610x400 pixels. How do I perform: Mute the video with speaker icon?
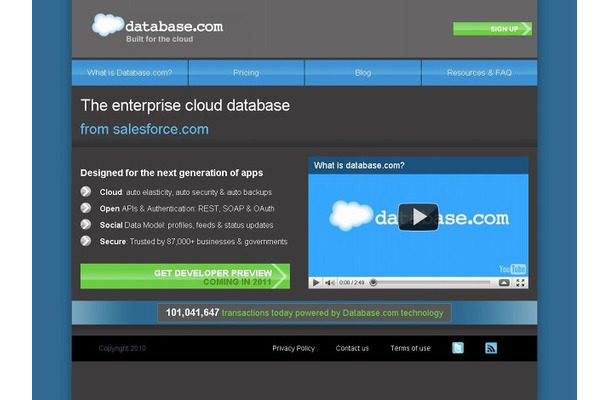tap(330, 282)
